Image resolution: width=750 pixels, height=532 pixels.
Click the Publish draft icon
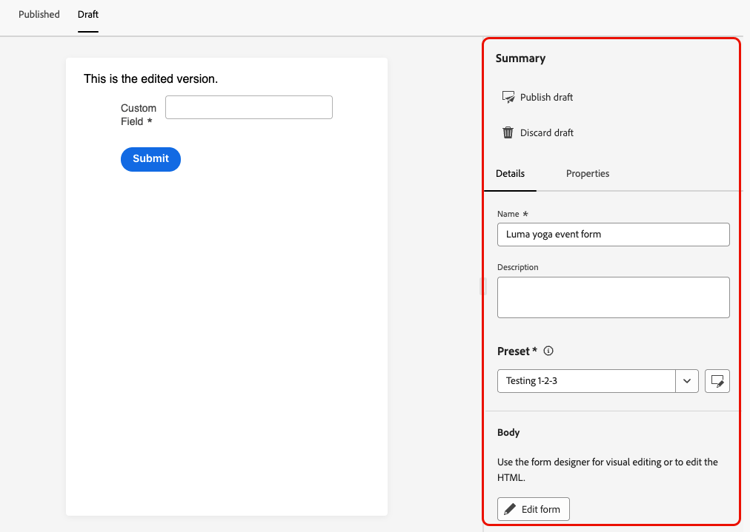coord(508,97)
